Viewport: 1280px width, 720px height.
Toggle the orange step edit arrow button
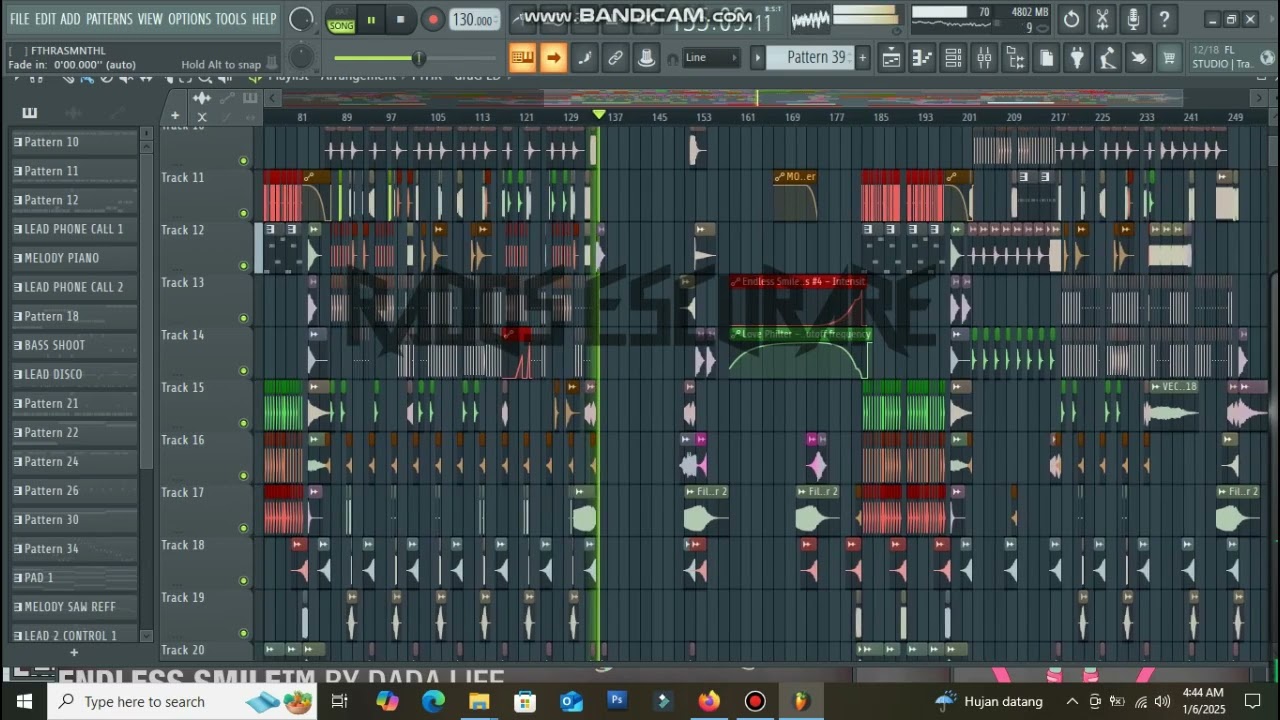(x=553, y=58)
